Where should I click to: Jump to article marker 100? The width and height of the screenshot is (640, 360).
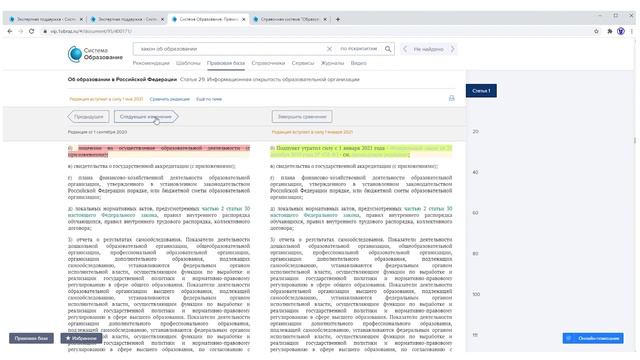tap(476, 294)
